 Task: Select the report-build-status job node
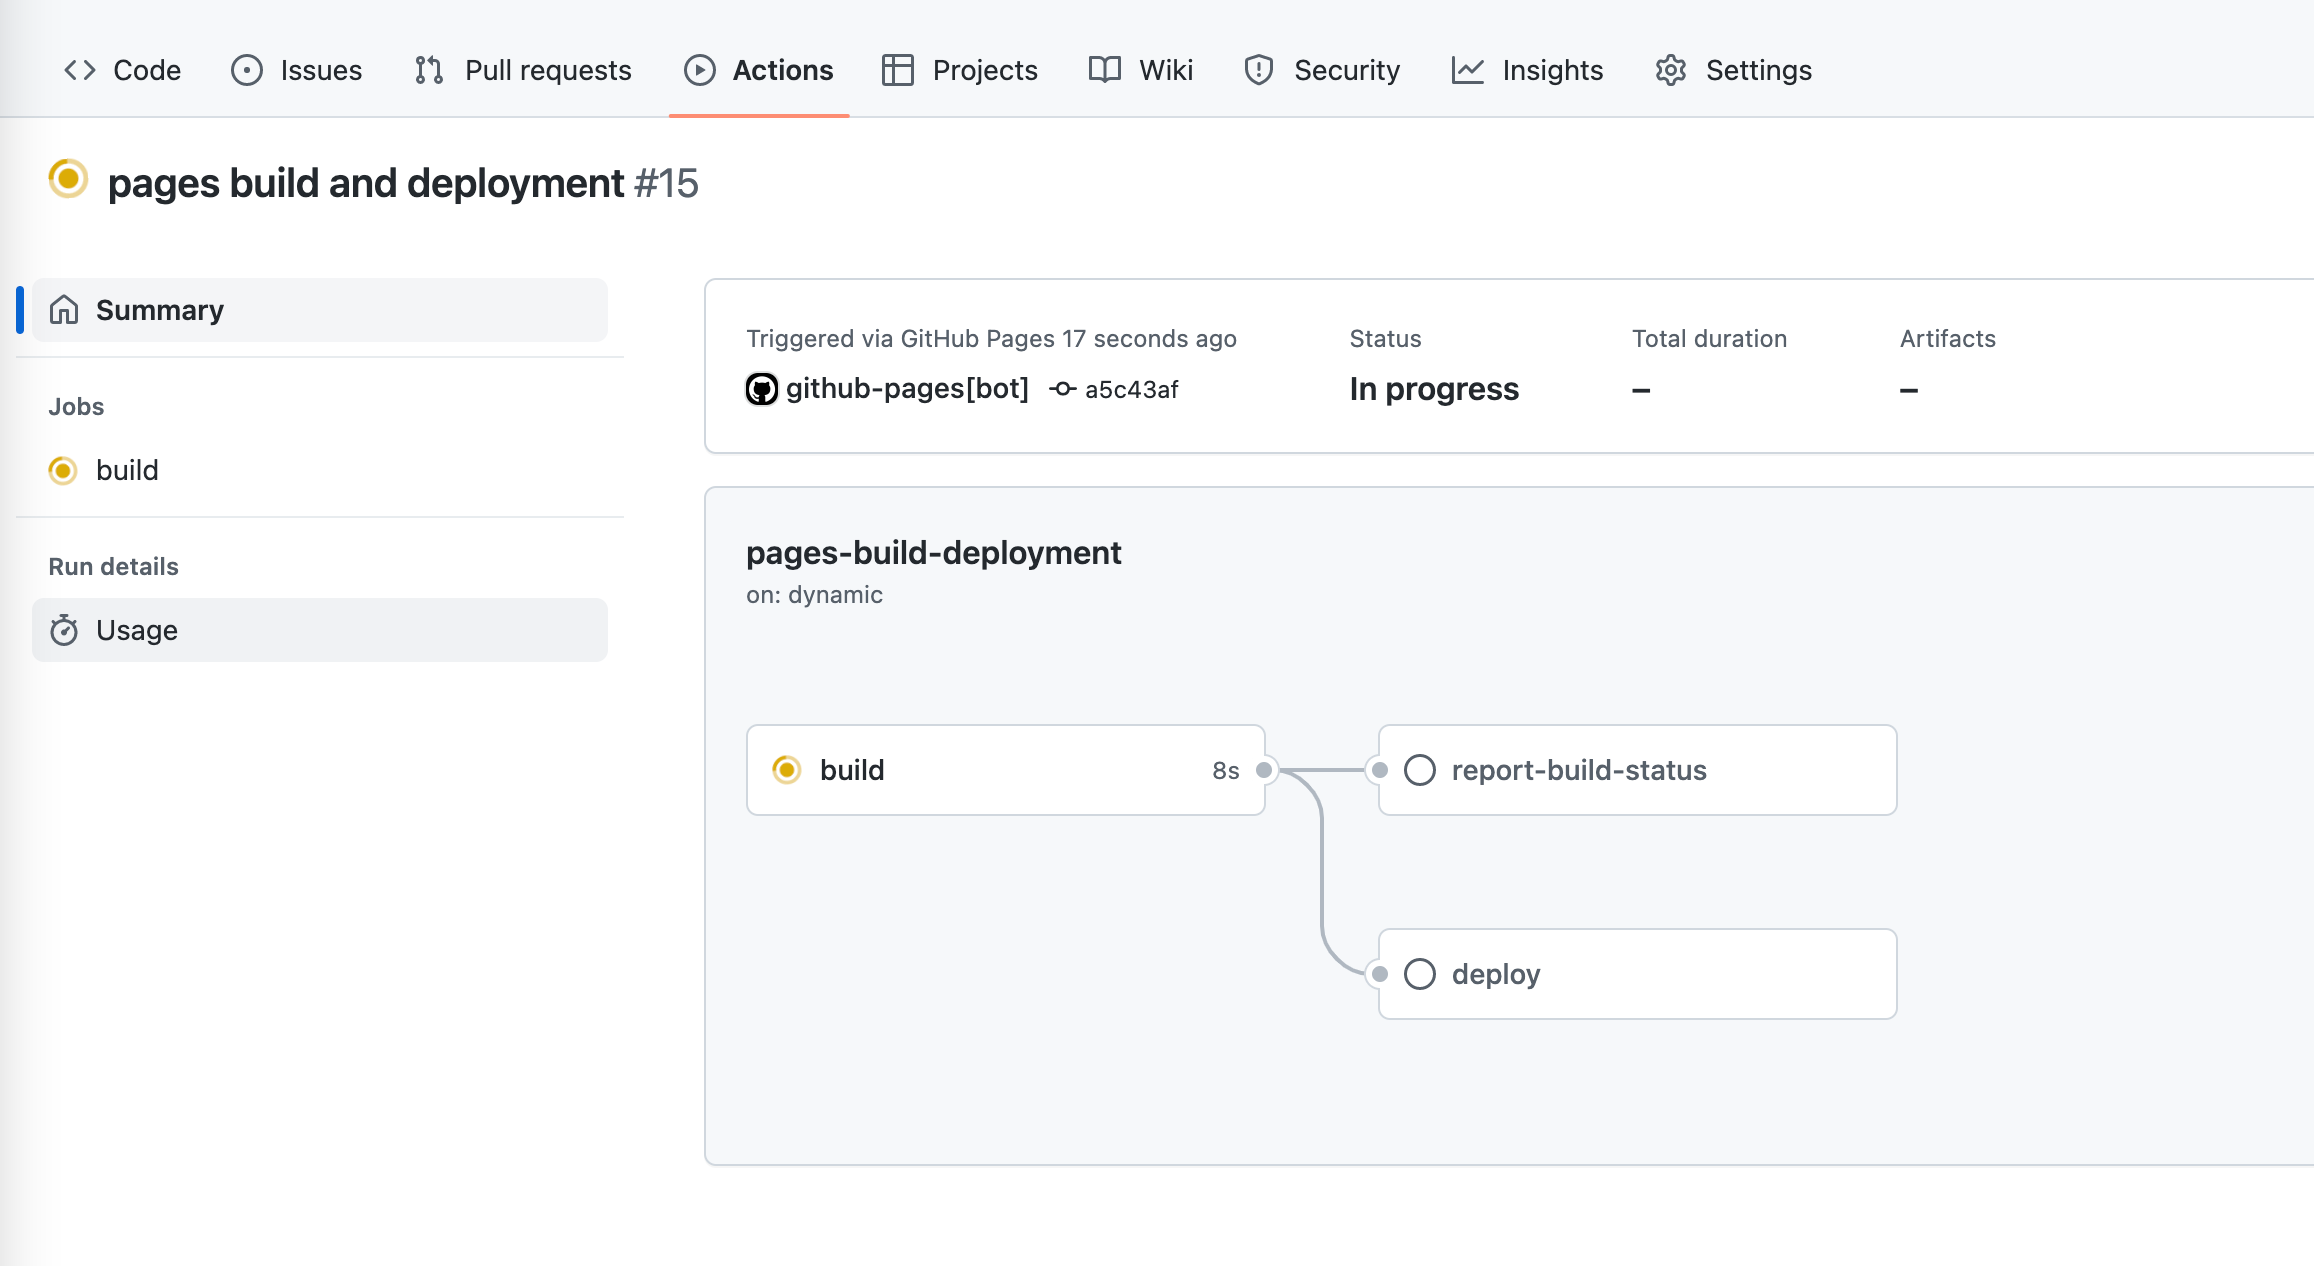tap(1637, 770)
